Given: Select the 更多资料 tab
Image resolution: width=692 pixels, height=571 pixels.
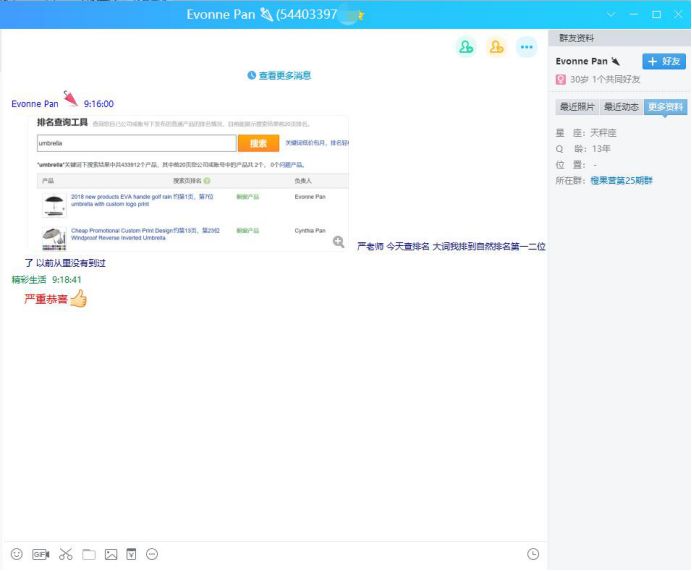Looking at the screenshot, I should click(x=665, y=107).
